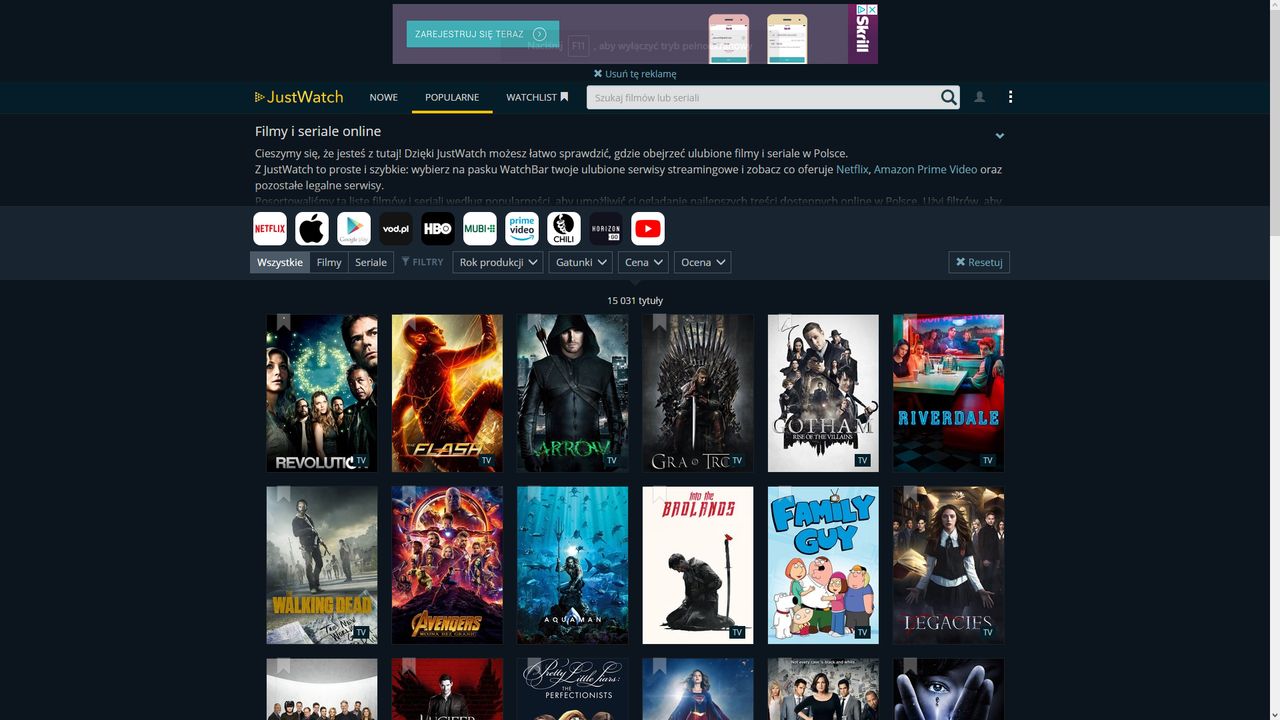Go to the POPULARNE tab
The height and width of the screenshot is (720, 1280).
(x=452, y=97)
